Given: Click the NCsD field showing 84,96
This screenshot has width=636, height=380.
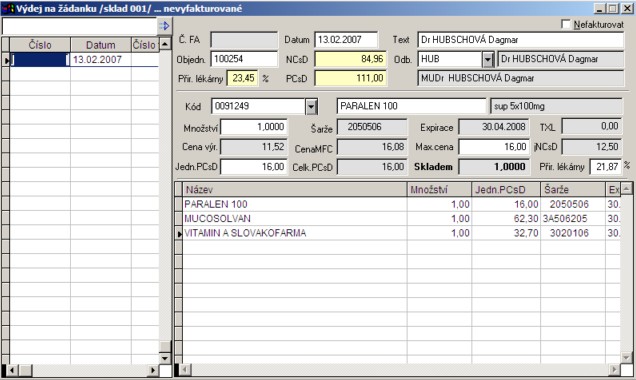Looking at the screenshot, I should 350,59.
